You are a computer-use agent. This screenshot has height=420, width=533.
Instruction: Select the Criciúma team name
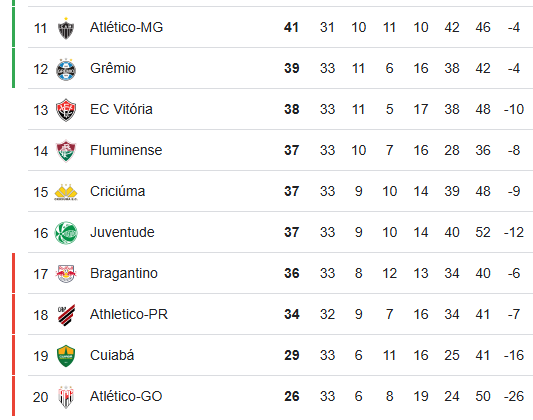(118, 191)
